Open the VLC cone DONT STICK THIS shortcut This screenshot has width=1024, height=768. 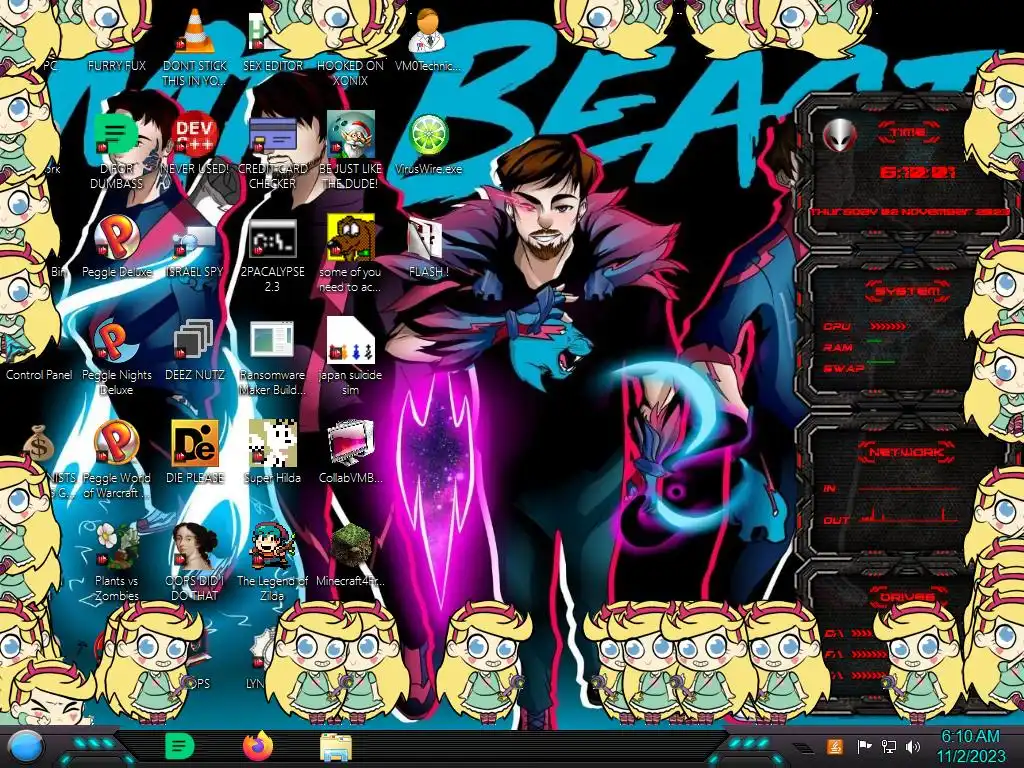point(195,46)
